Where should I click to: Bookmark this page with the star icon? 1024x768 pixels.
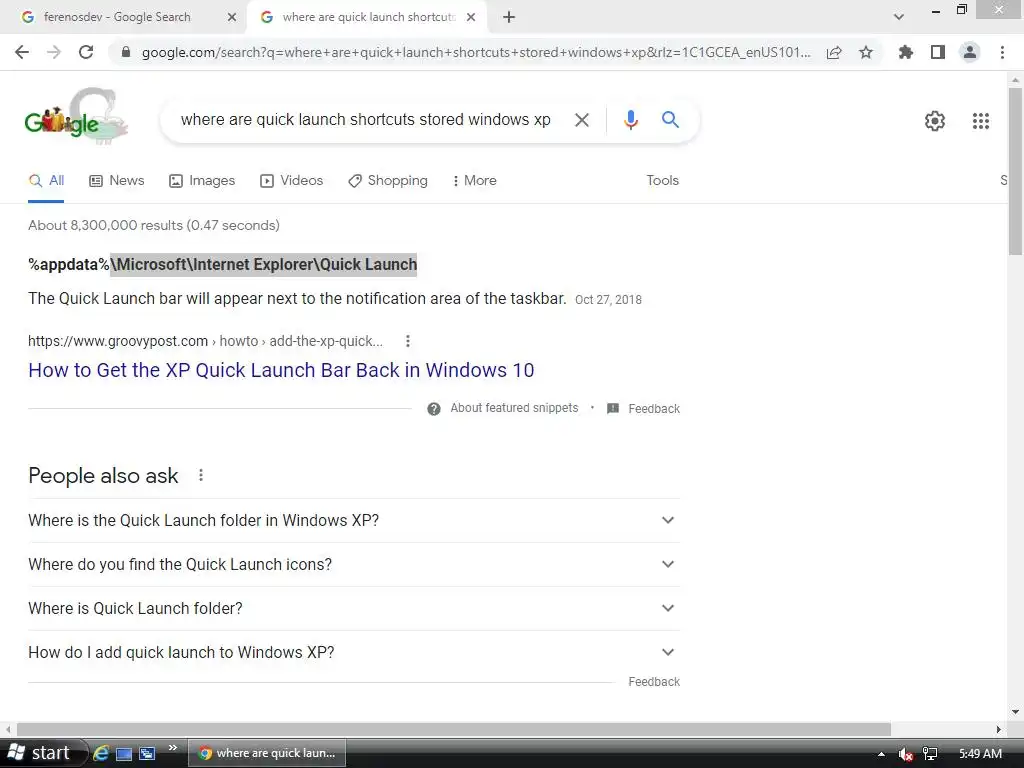pos(866,52)
